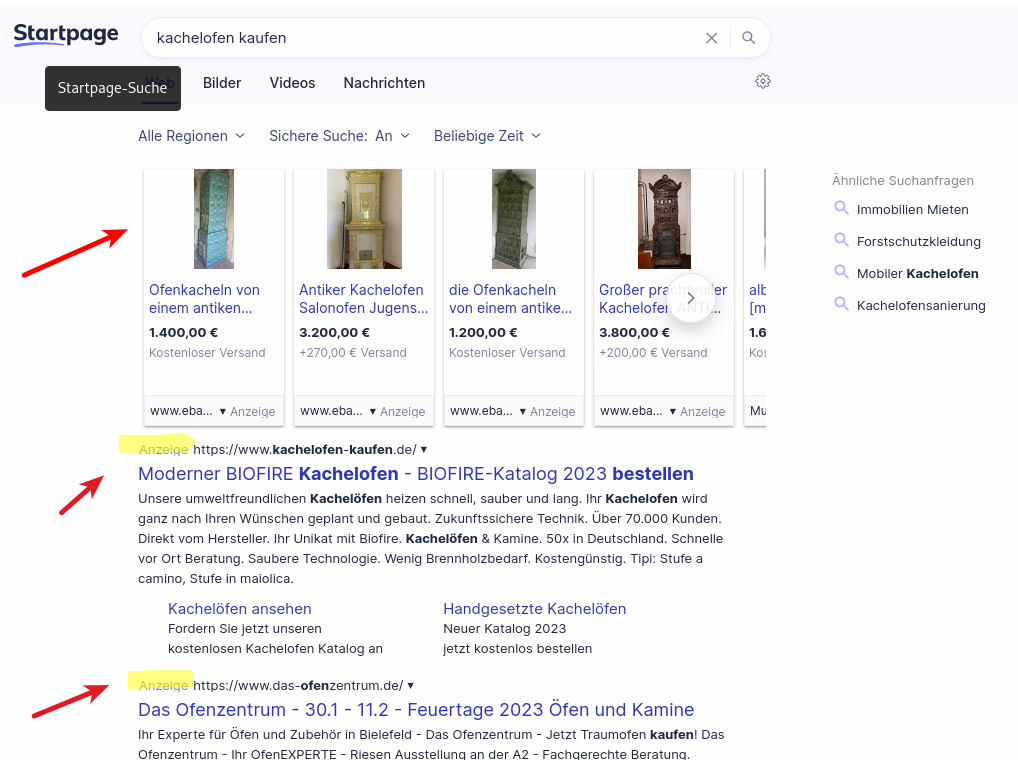Follow the Handgesetzte Kachelöfen sitelink
The height and width of the screenshot is (760, 1018).
click(x=534, y=609)
